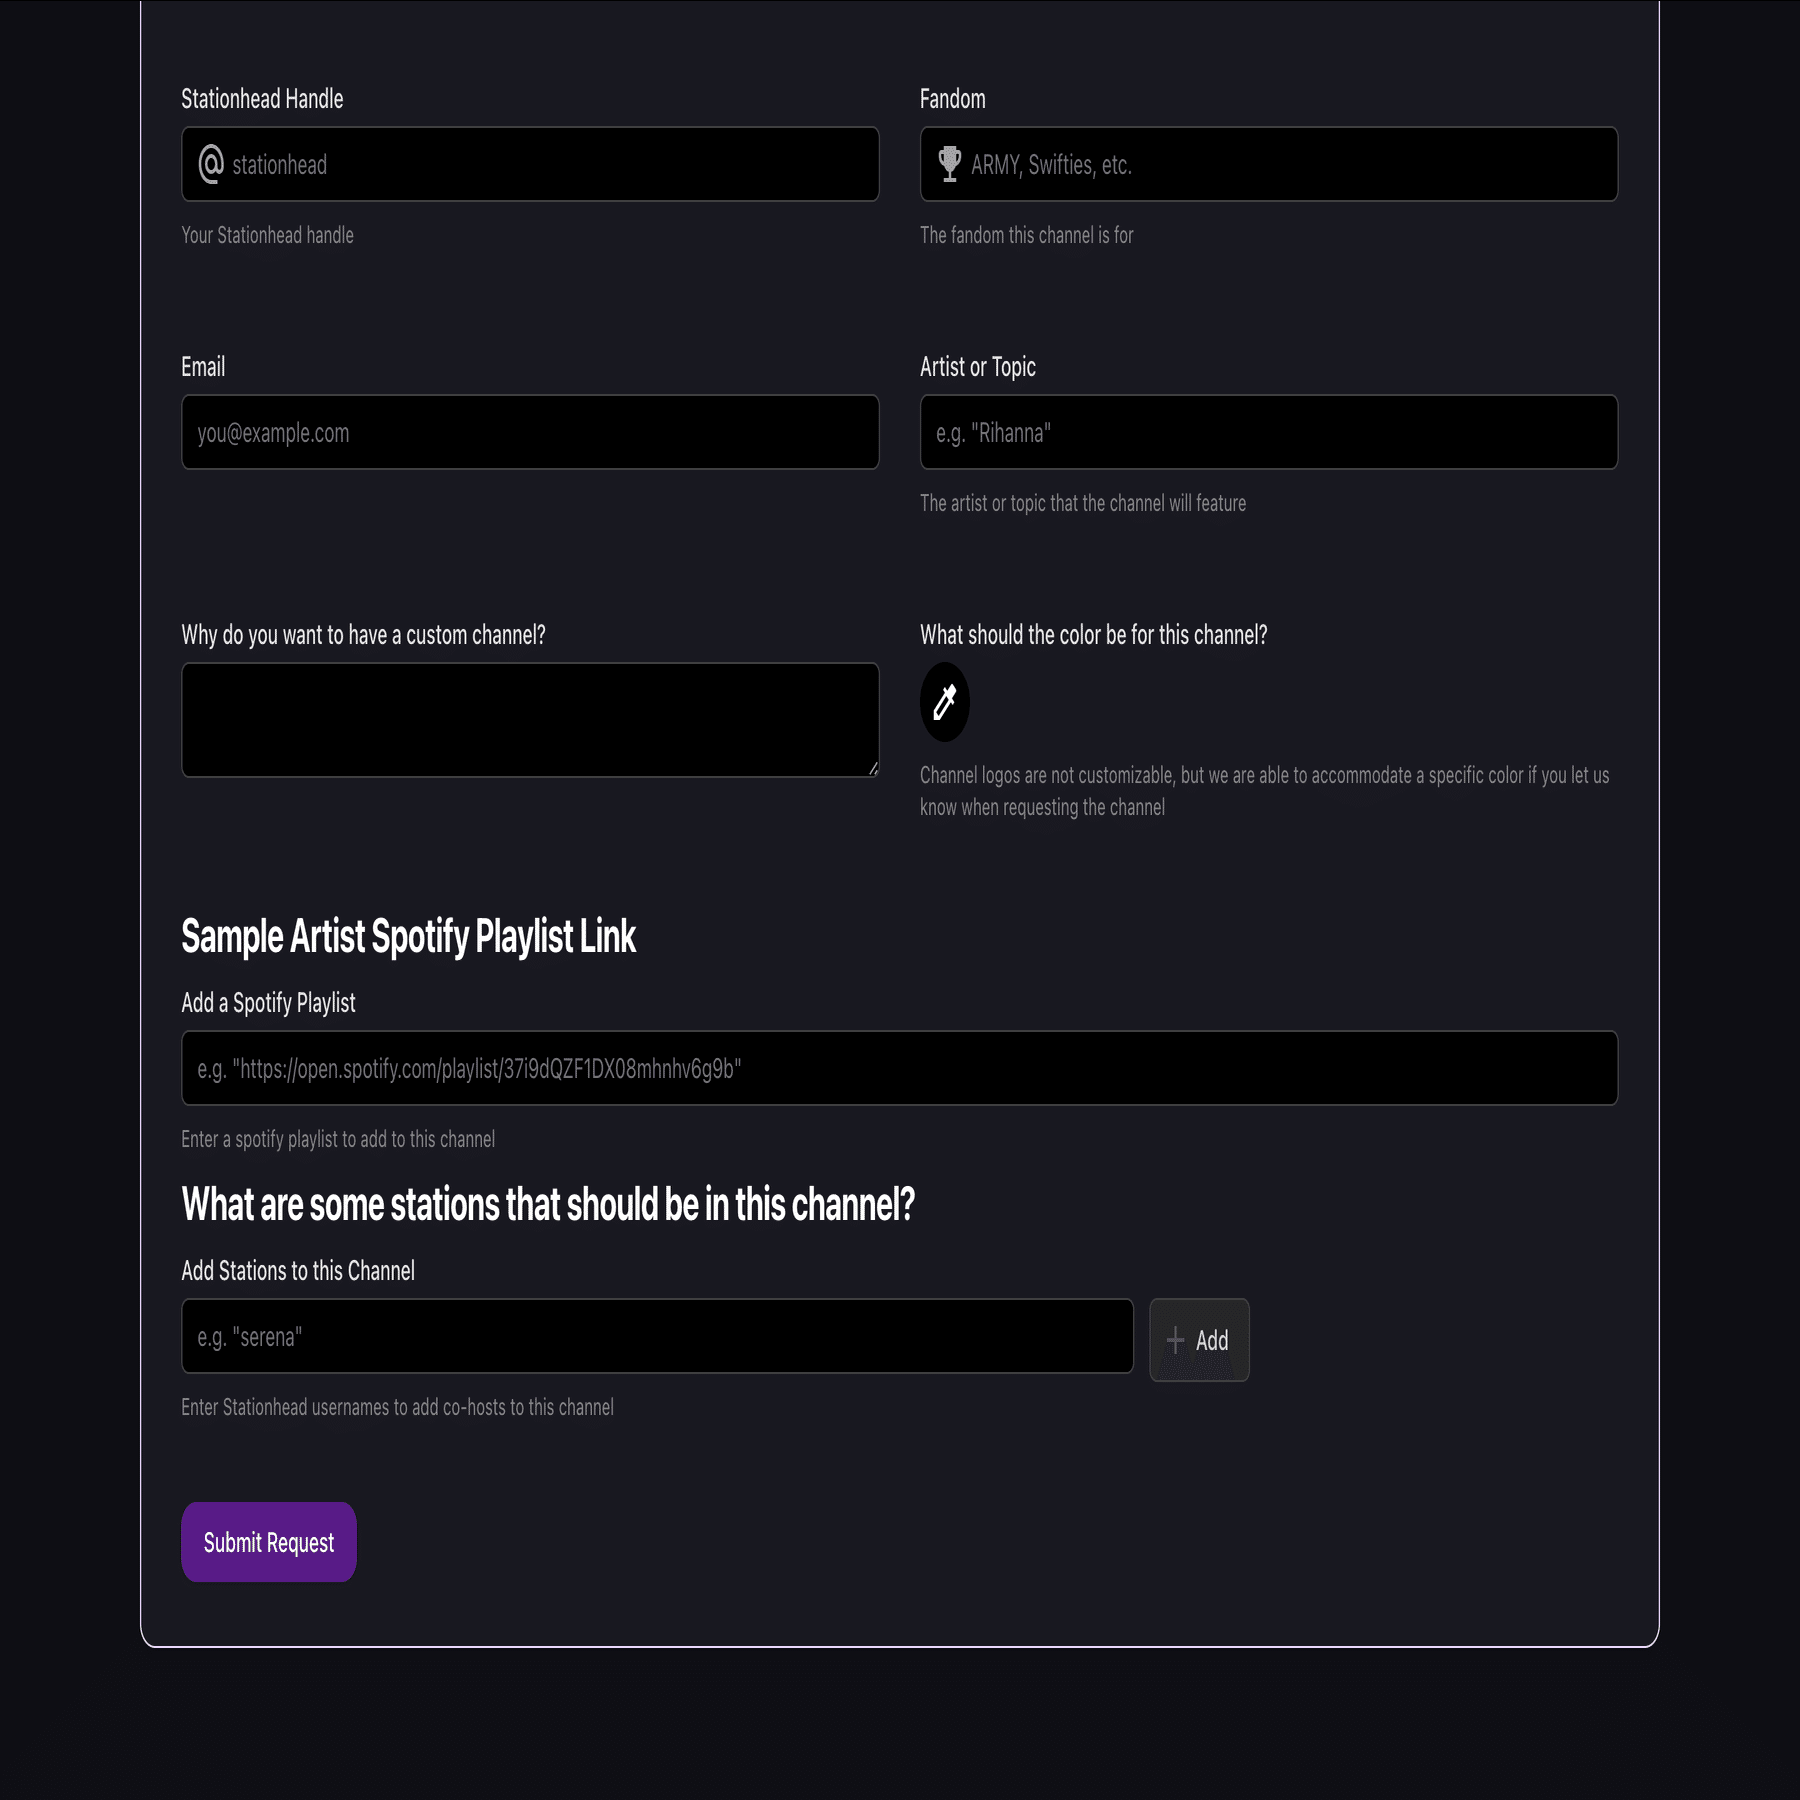
Task: Click the "Why do you want" question label
Action: [x=363, y=635]
